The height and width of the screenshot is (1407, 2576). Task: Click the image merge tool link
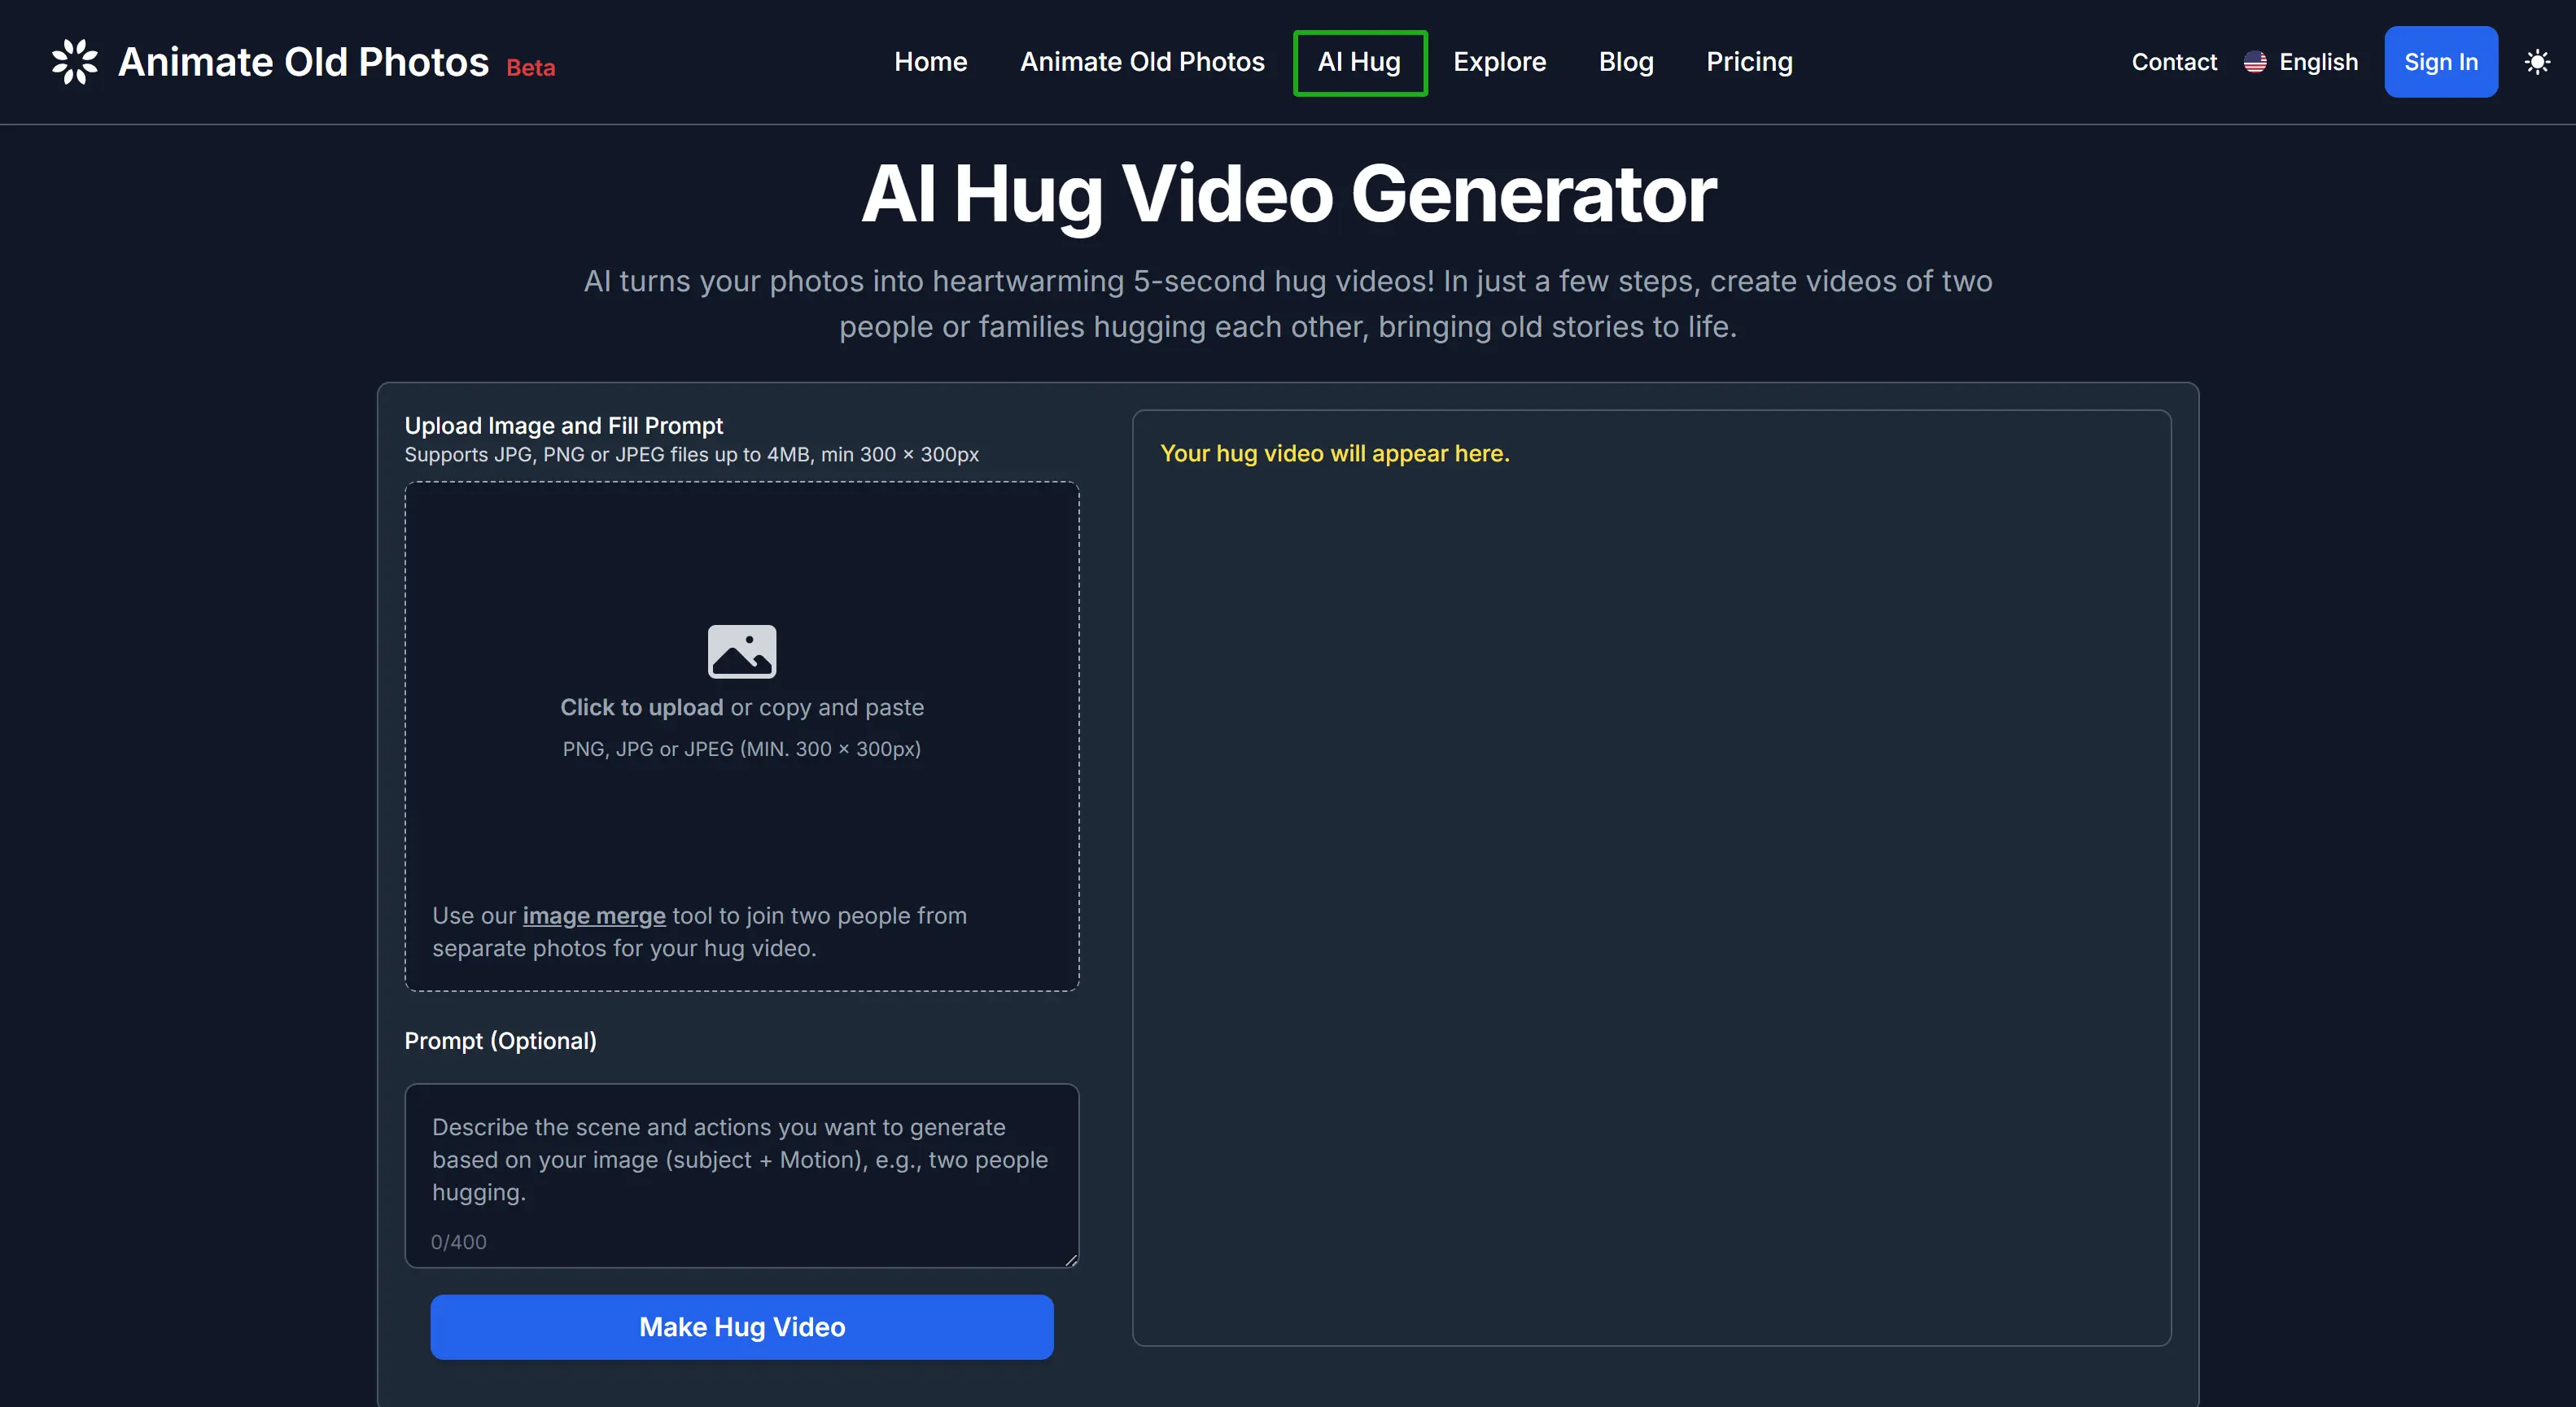pos(593,915)
